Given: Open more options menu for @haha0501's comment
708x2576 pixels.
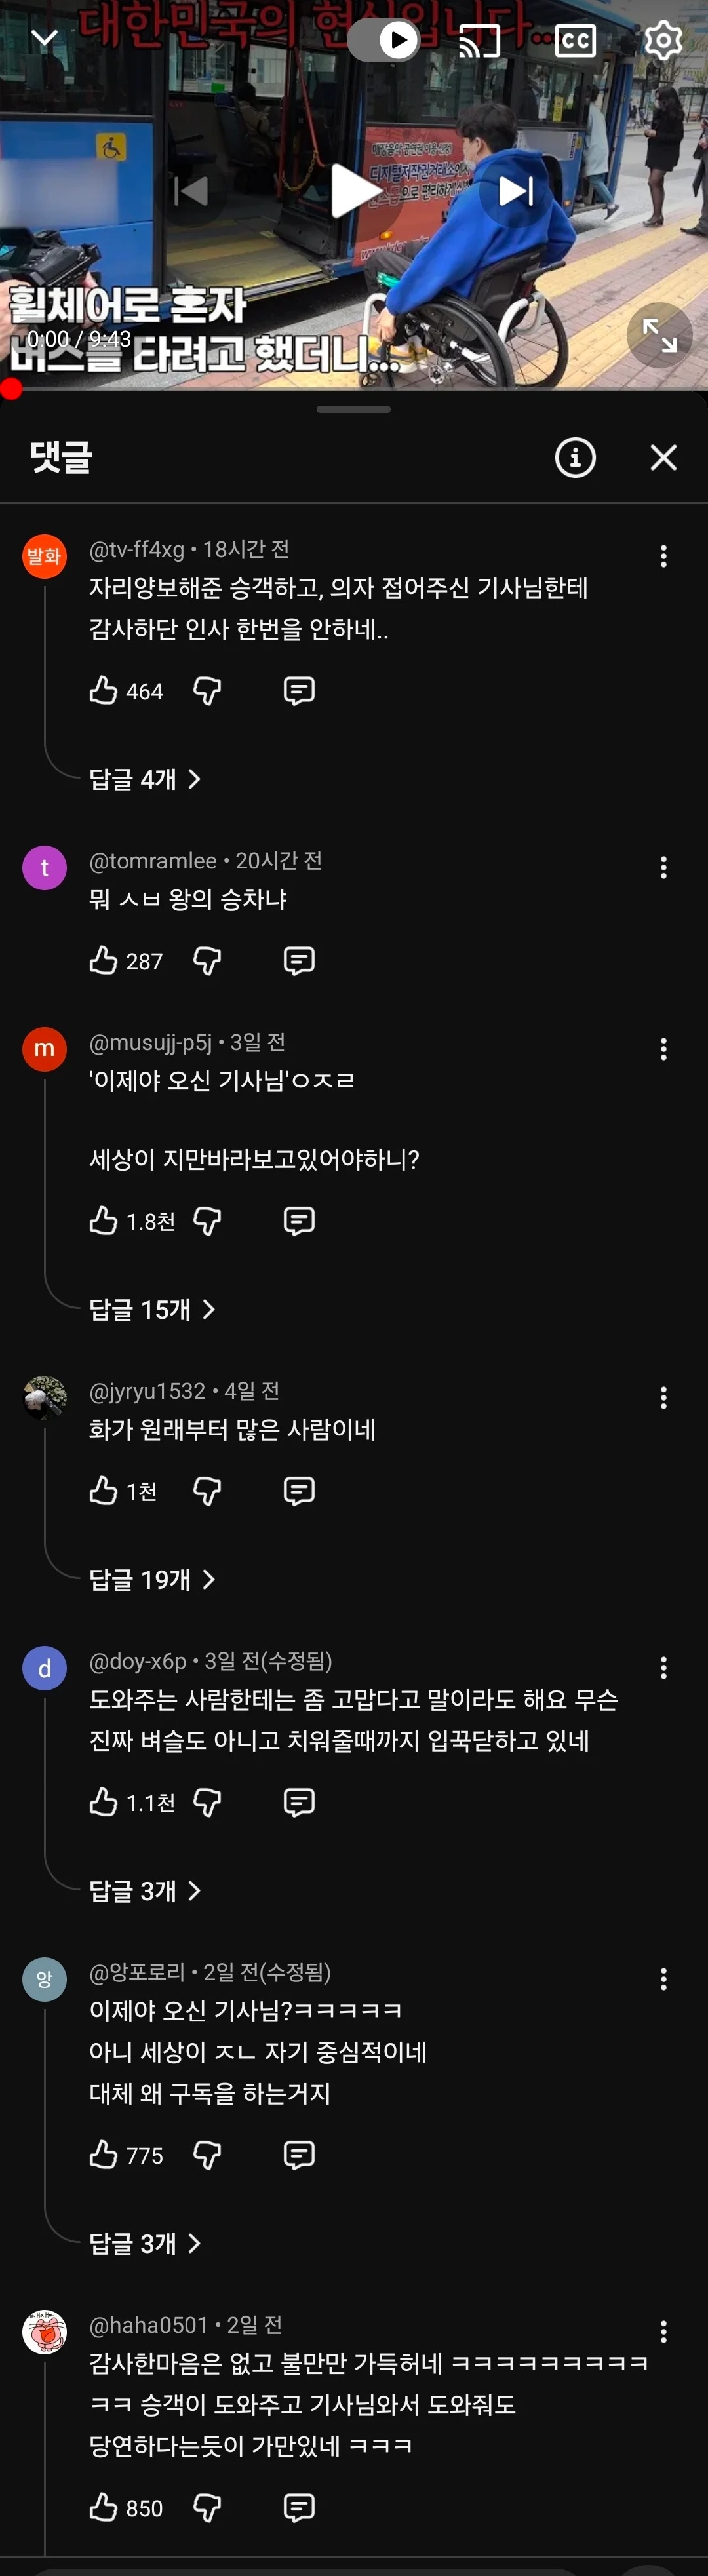Looking at the screenshot, I should 663,2332.
